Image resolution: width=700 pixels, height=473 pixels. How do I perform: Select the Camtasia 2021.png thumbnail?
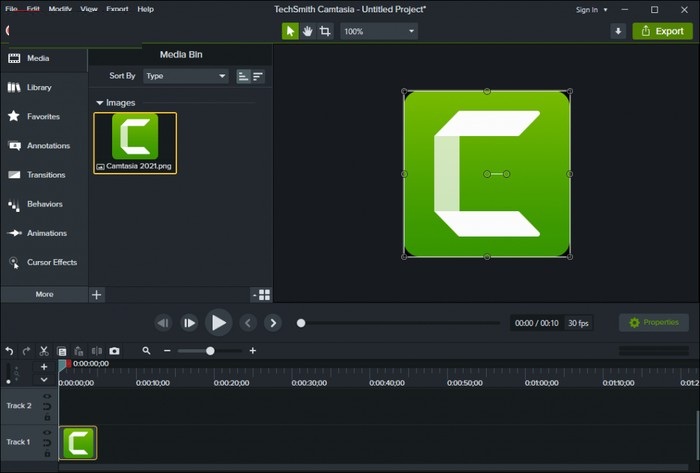click(x=135, y=143)
